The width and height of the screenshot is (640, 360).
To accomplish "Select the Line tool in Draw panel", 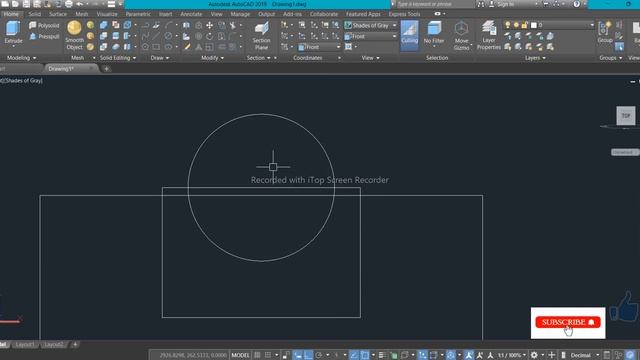I will tap(156, 36).
